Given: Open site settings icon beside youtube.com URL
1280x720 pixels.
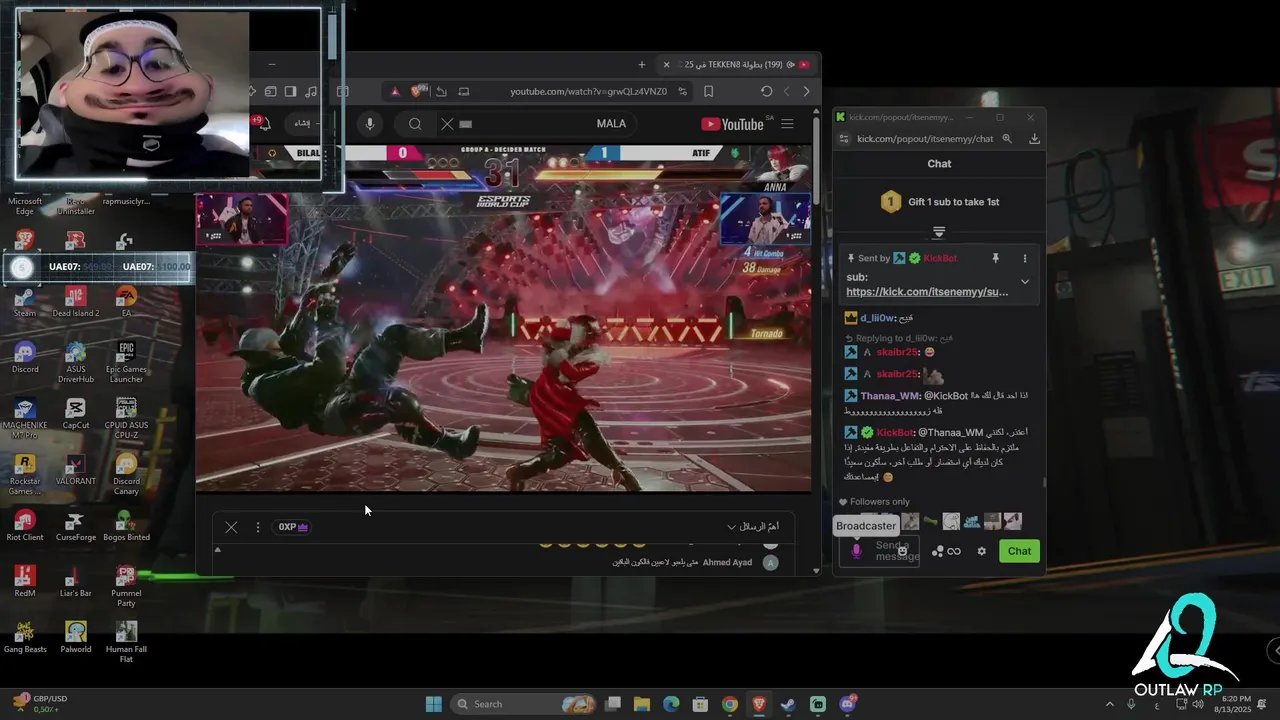Looking at the screenshot, I should pyautogui.click(x=683, y=91).
